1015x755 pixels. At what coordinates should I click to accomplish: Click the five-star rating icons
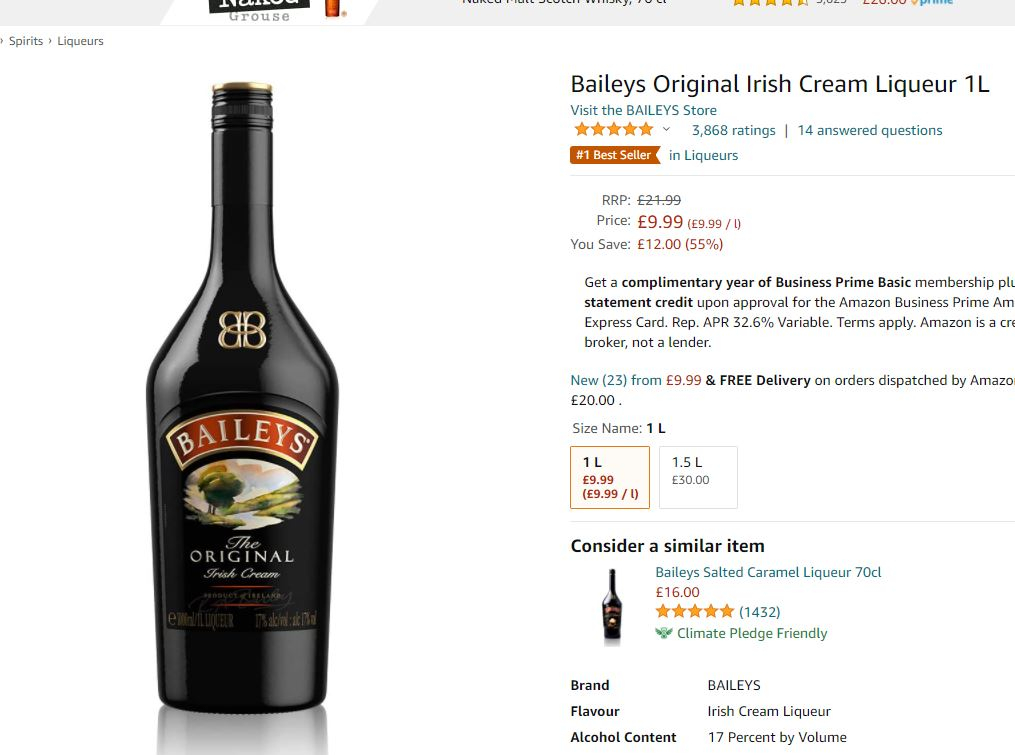point(614,130)
